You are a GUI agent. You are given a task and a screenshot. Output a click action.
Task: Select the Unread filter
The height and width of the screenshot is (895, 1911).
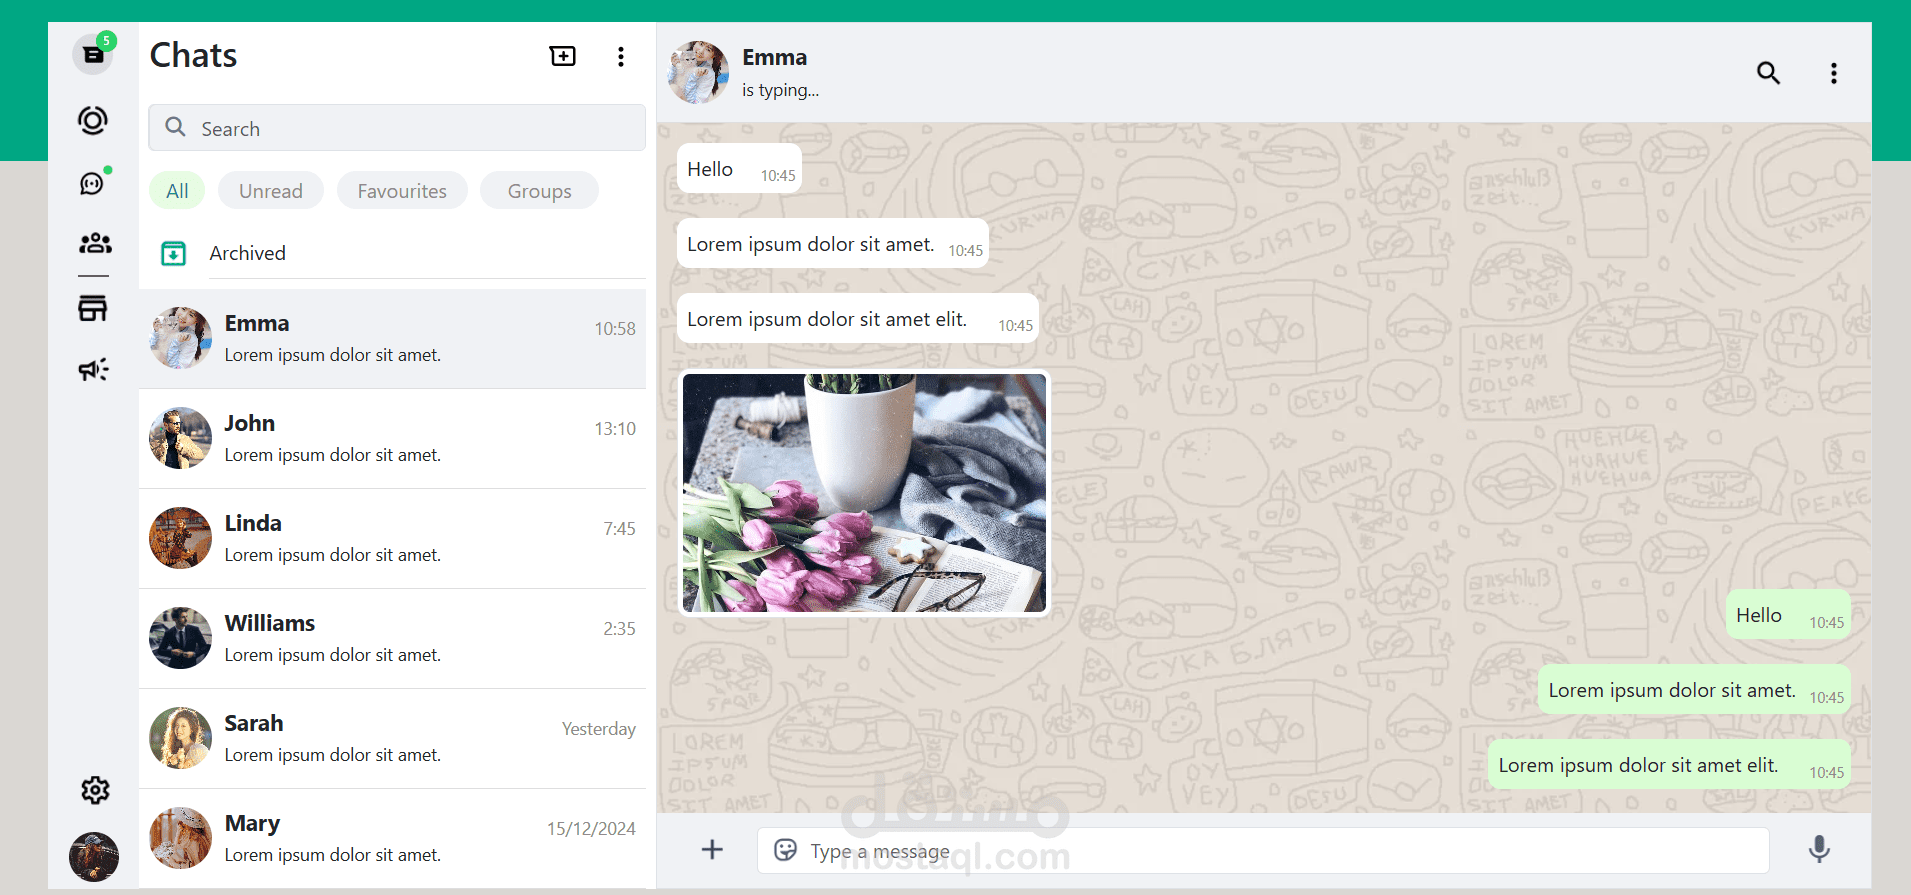(271, 191)
